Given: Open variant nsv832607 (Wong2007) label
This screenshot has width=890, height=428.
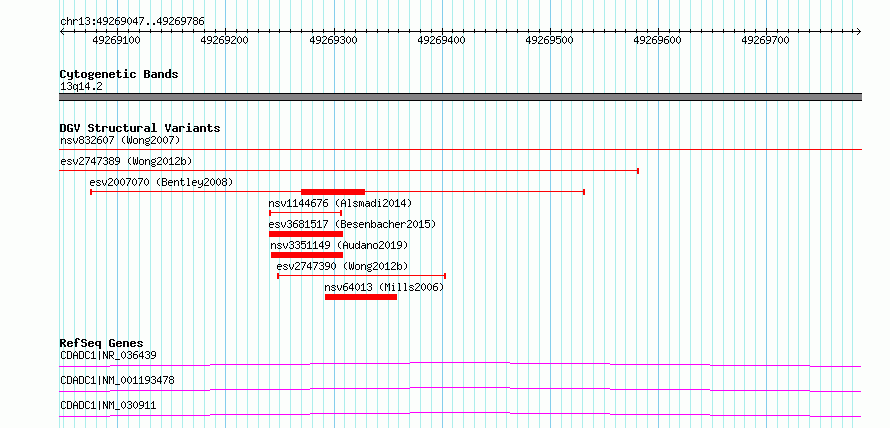Looking at the screenshot, I should pyautogui.click(x=120, y=140).
